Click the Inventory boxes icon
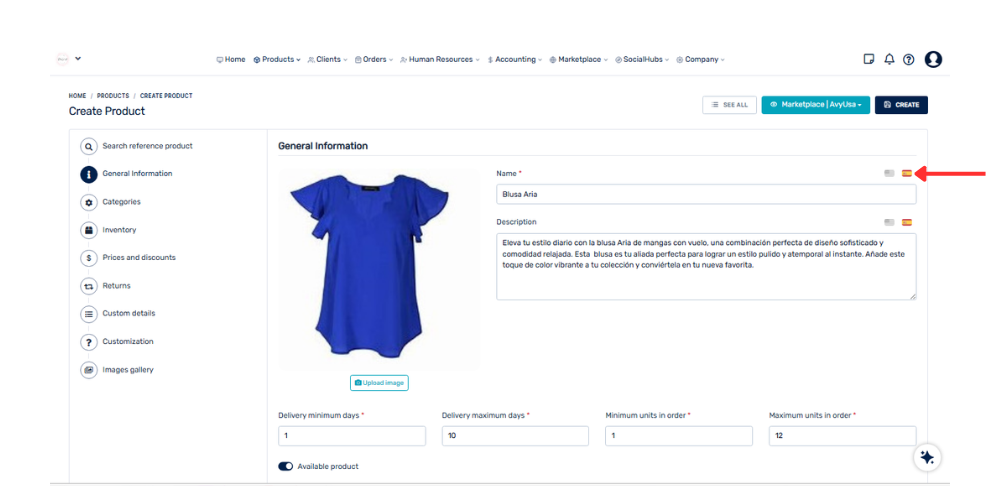Viewport: 1000px width, 500px height. 89,230
